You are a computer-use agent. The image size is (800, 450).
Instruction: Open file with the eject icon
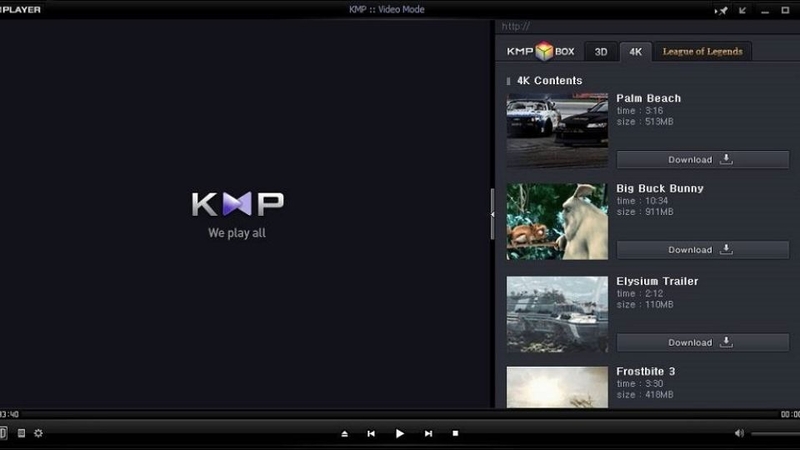344,434
